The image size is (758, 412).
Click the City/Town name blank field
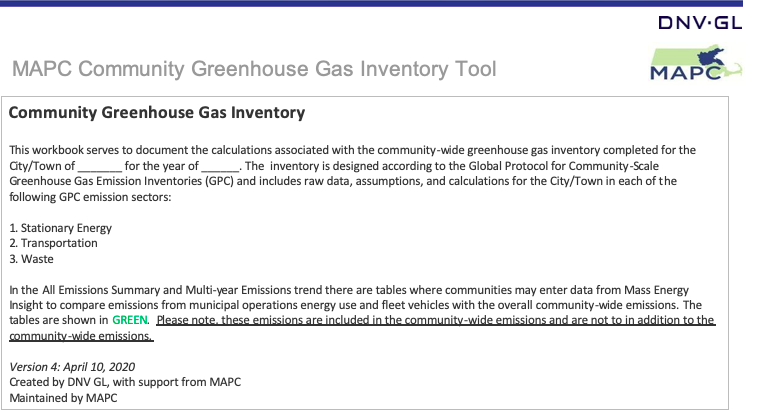click(100, 166)
